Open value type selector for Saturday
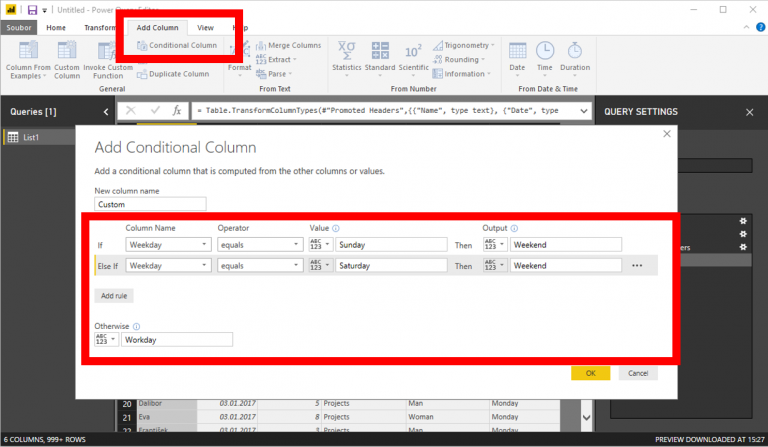The height and width of the screenshot is (447, 768). coord(320,265)
